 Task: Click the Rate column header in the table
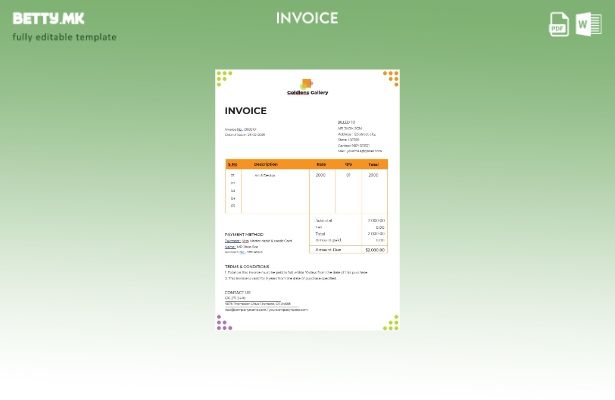point(321,164)
